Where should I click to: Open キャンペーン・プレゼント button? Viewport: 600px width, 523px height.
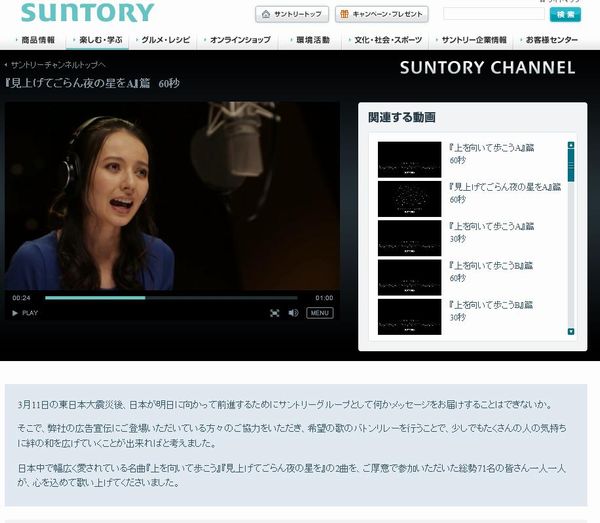pos(382,15)
